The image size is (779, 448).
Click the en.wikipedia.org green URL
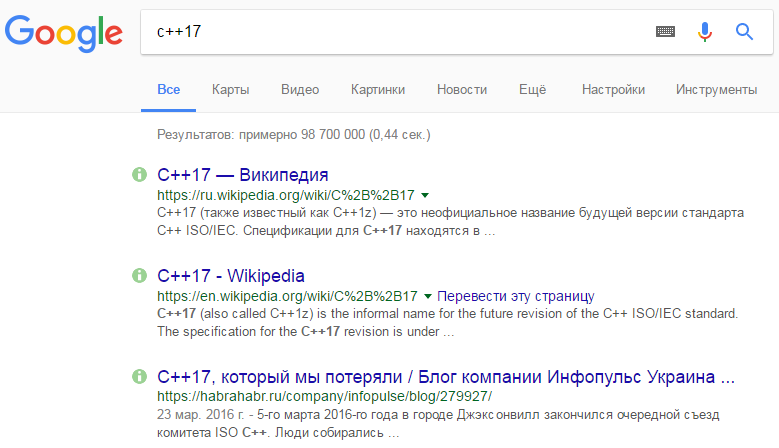tap(287, 297)
